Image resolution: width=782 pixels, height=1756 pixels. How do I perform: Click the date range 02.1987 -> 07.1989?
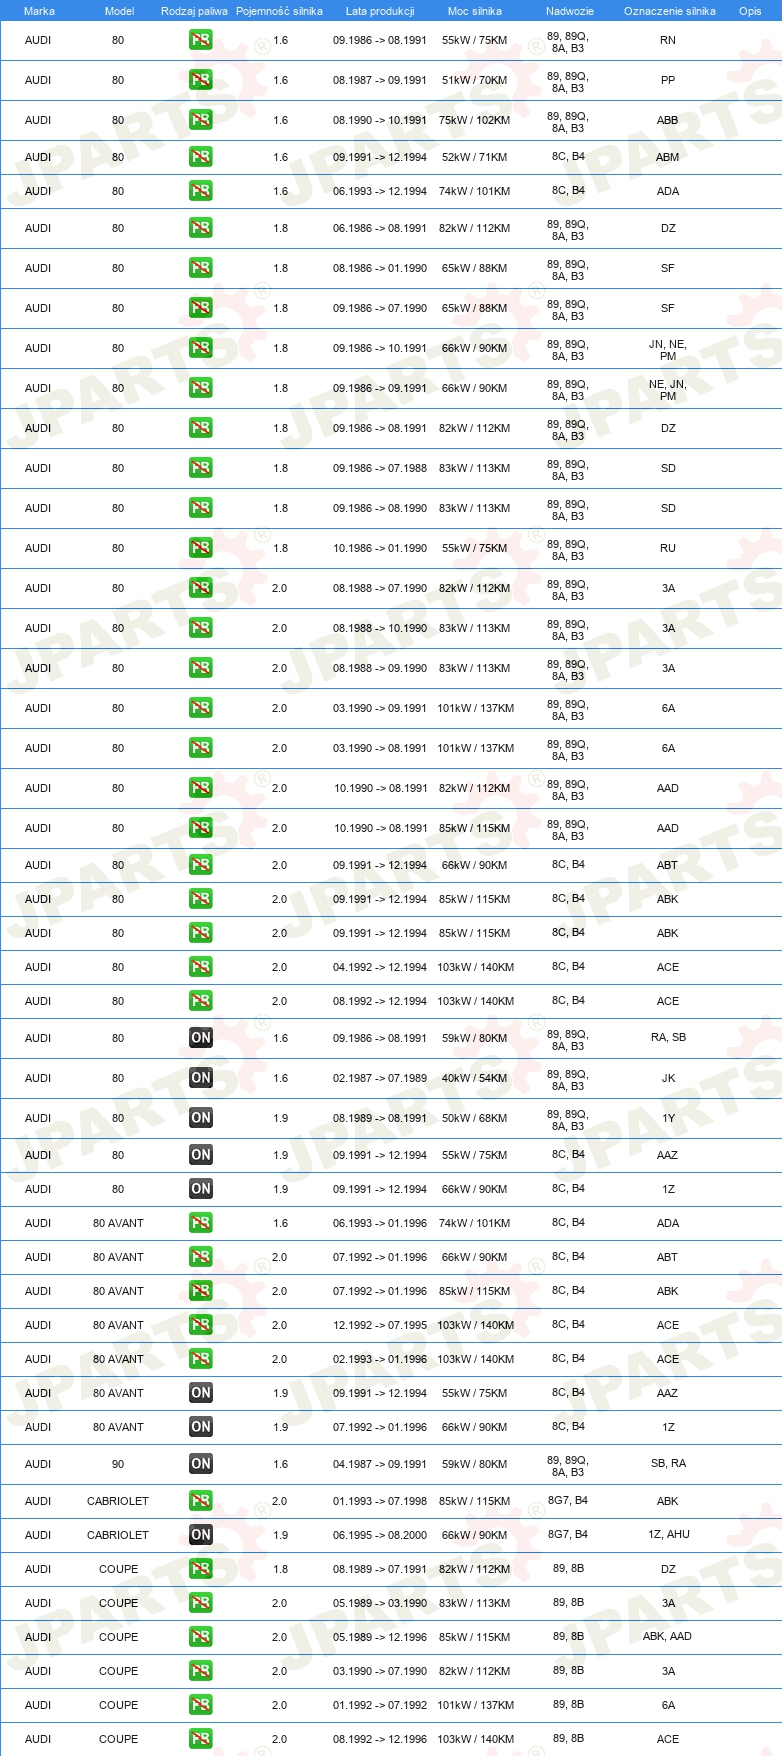click(x=380, y=1078)
